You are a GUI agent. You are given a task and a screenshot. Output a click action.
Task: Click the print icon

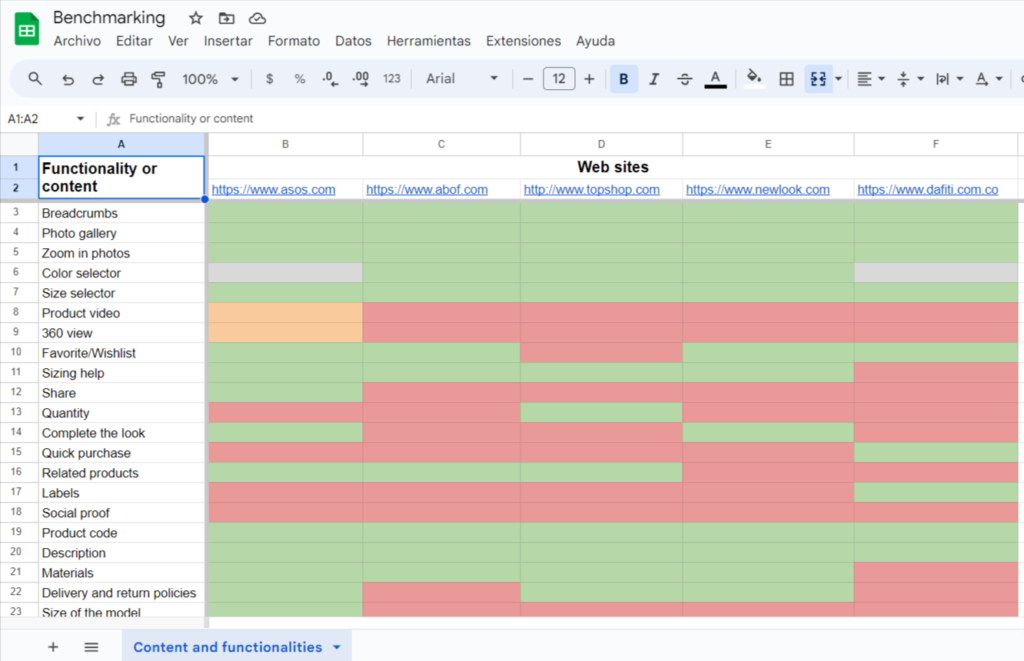128,79
